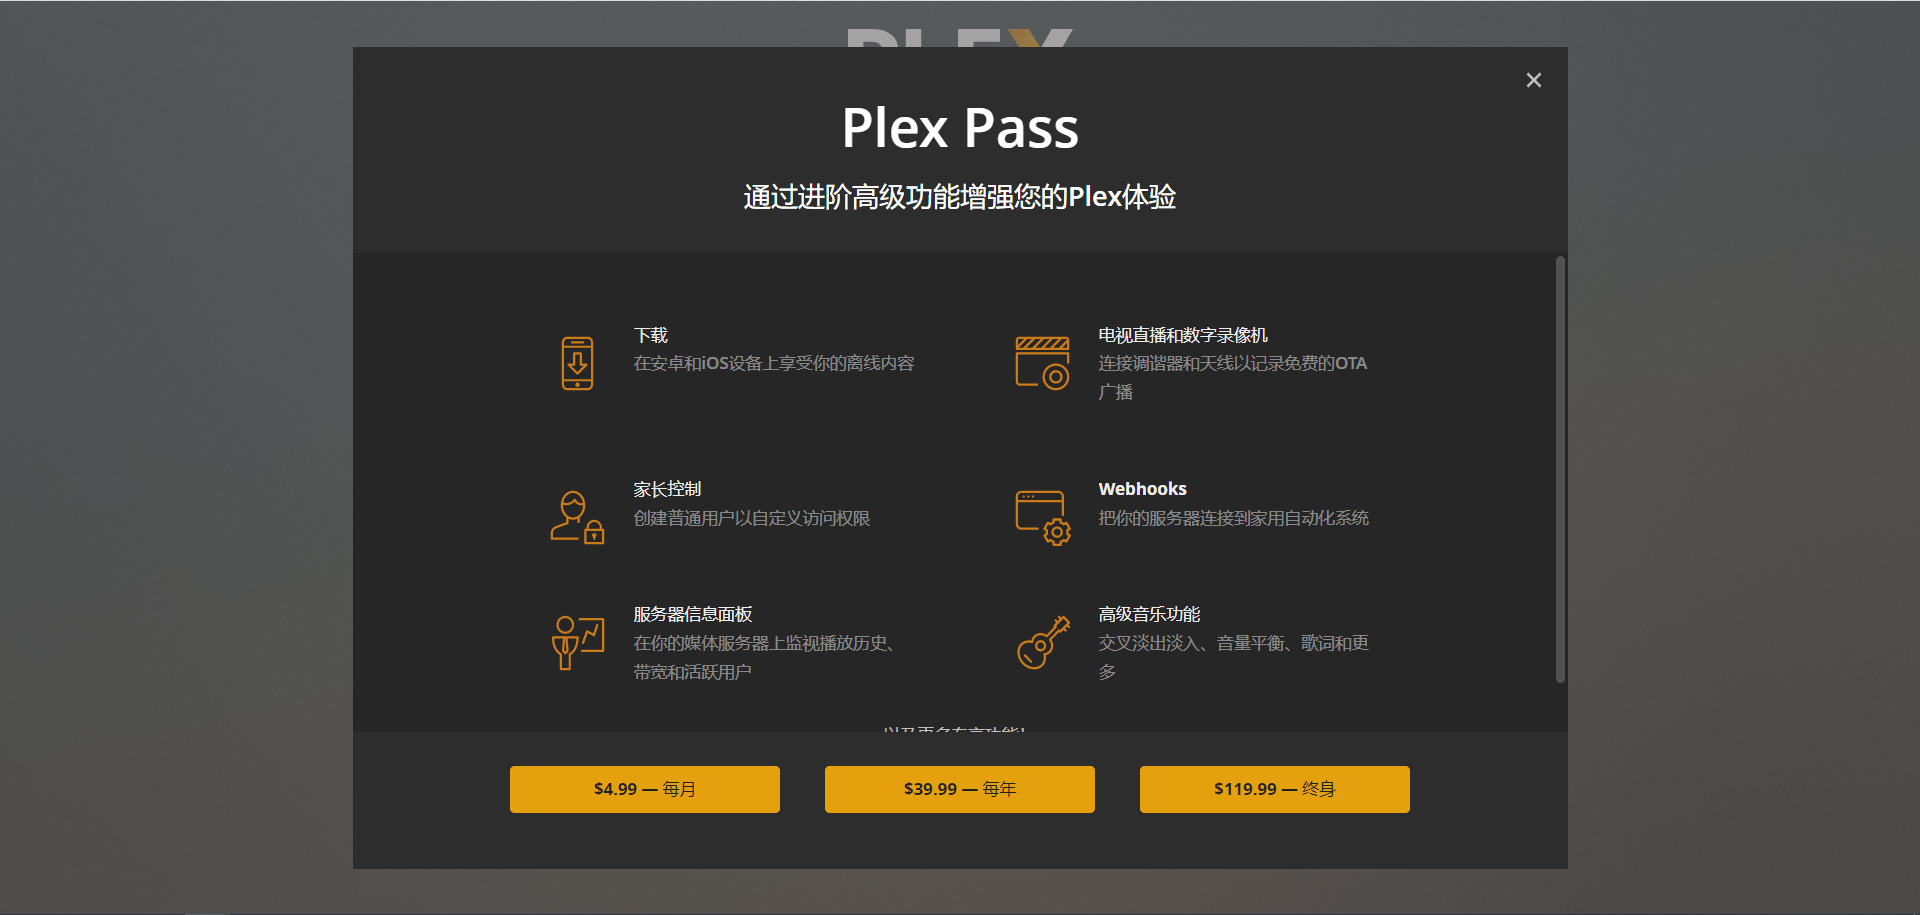
Task: Click the '高级音乐功能' feature title
Action: (1149, 614)
